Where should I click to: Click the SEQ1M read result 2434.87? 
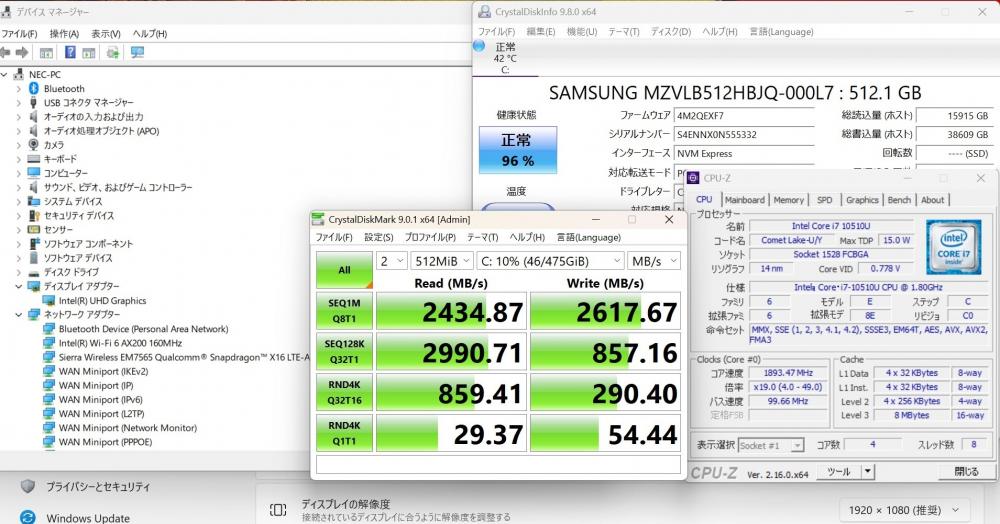(x=452, y=312)
